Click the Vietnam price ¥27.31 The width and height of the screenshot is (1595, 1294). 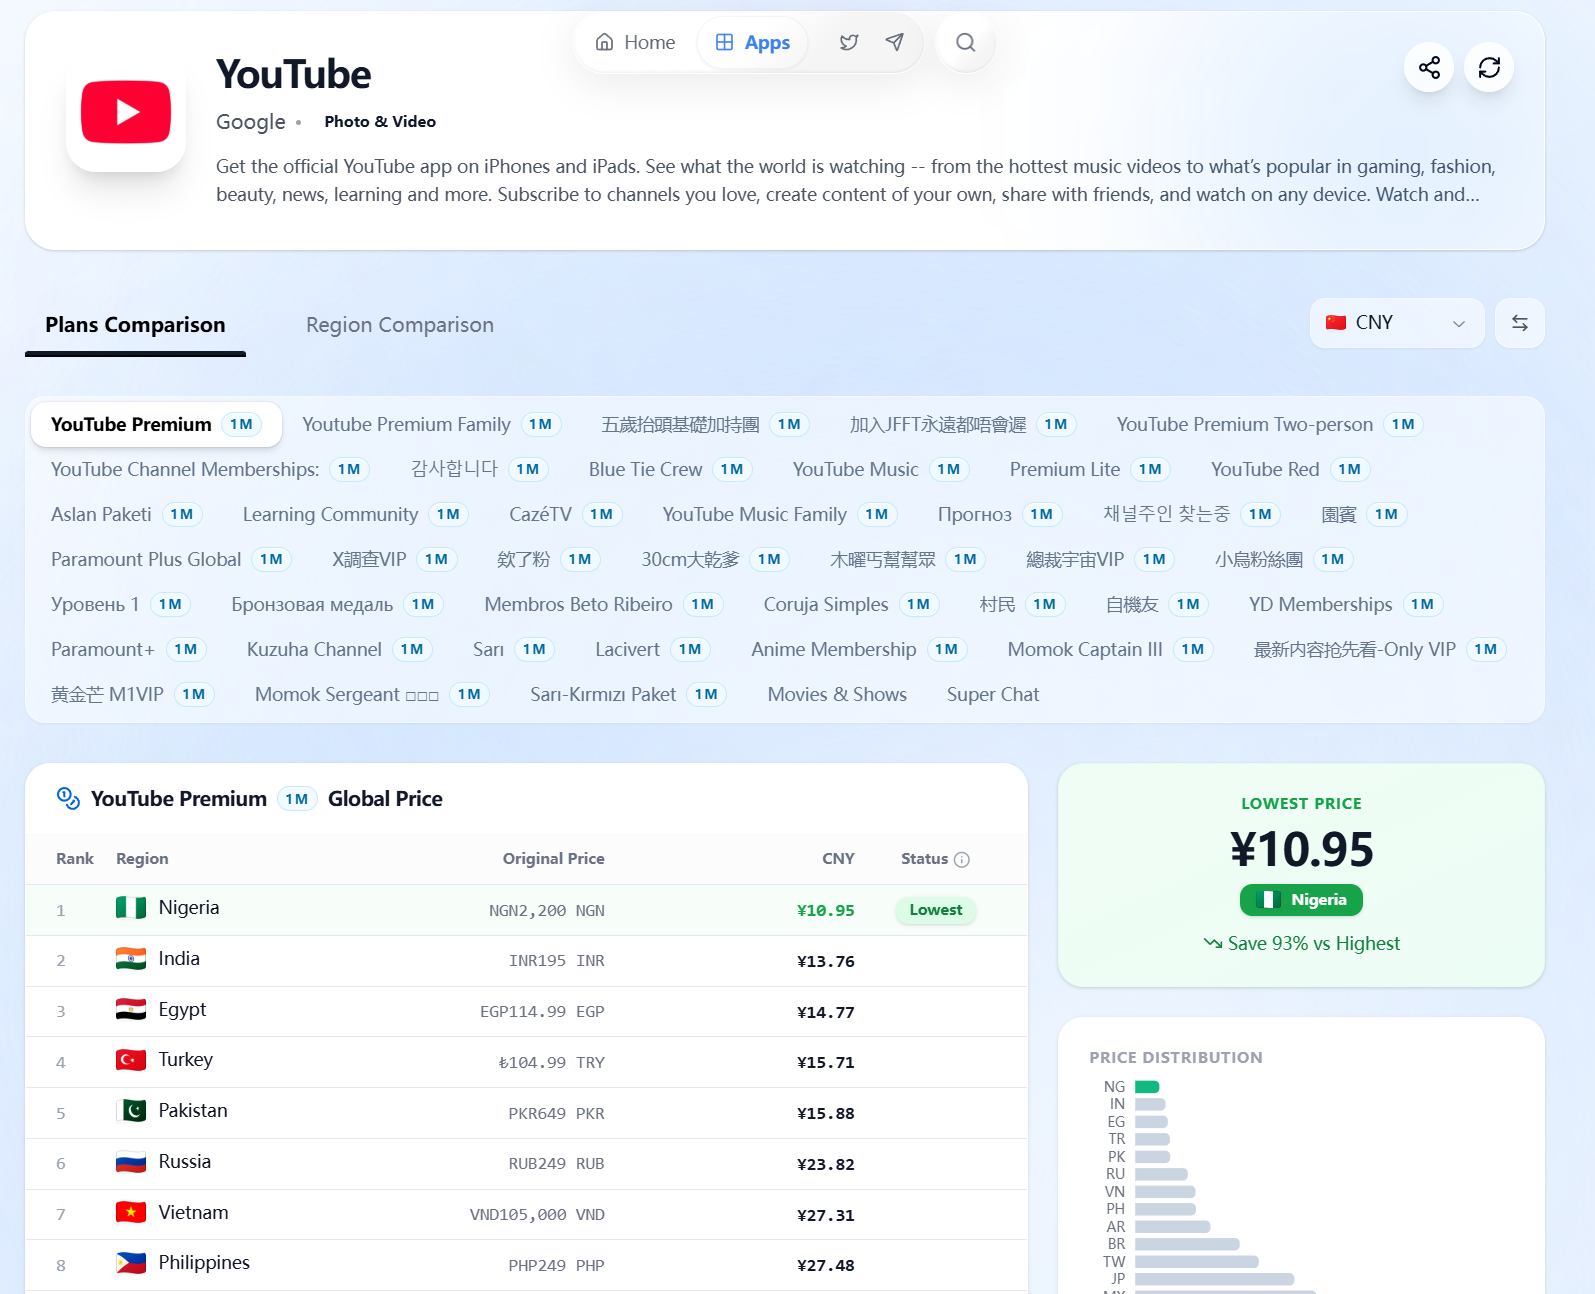coord(826,1215)
